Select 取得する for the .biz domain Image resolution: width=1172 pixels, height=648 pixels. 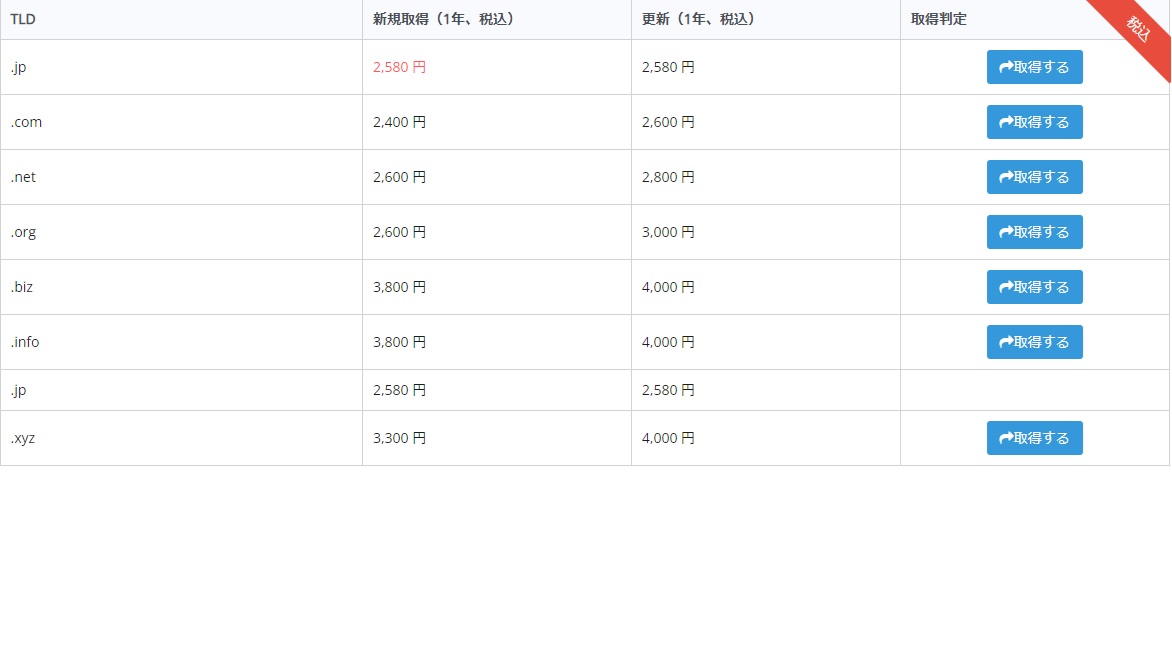tap(1034, 287)
